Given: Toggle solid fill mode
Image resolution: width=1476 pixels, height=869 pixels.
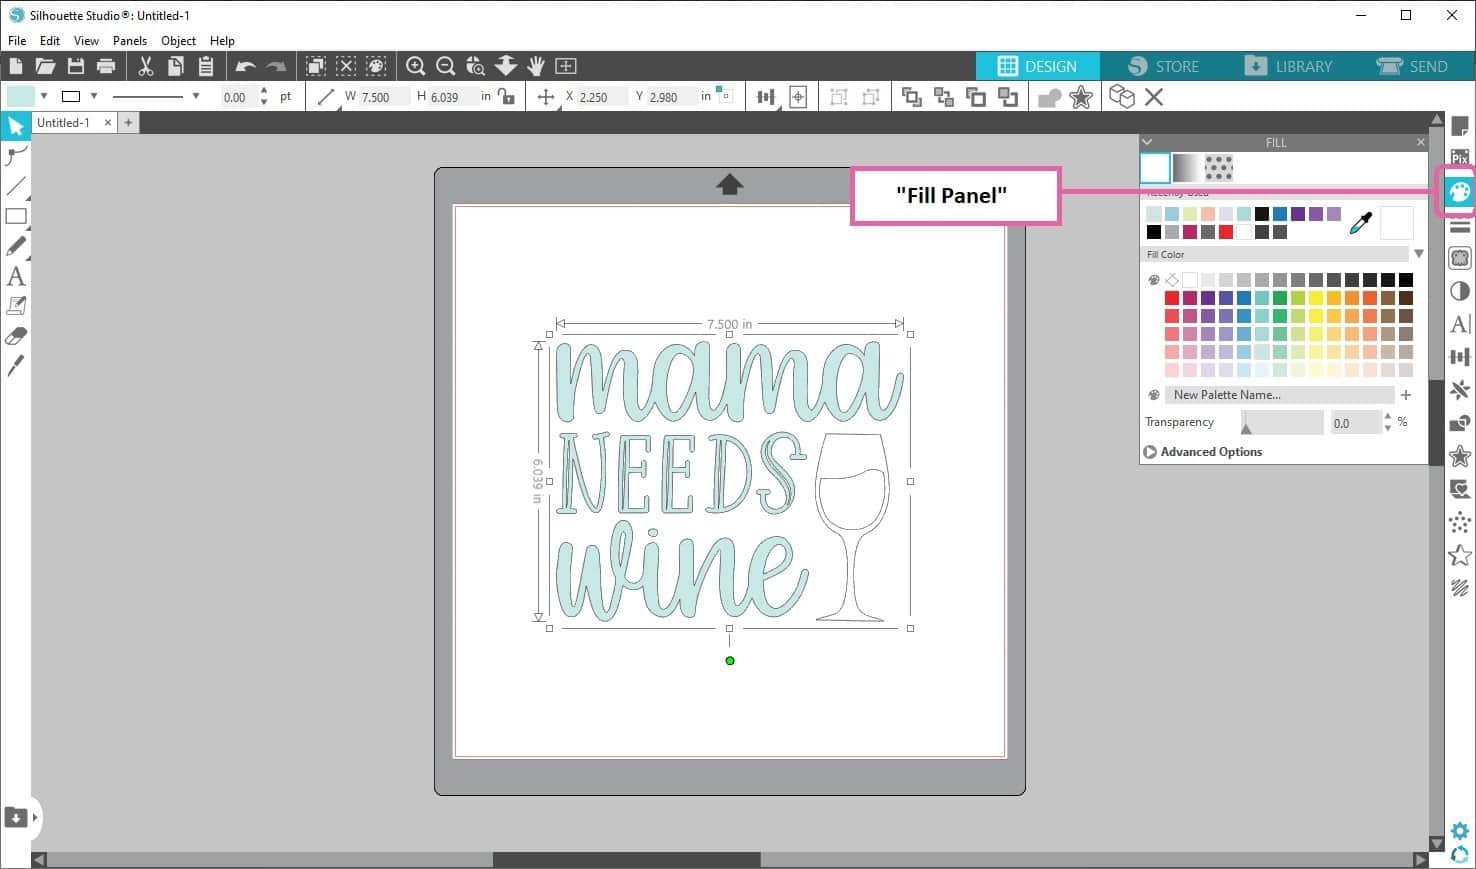Looking at the screenshot, I should coord(1154,167).
